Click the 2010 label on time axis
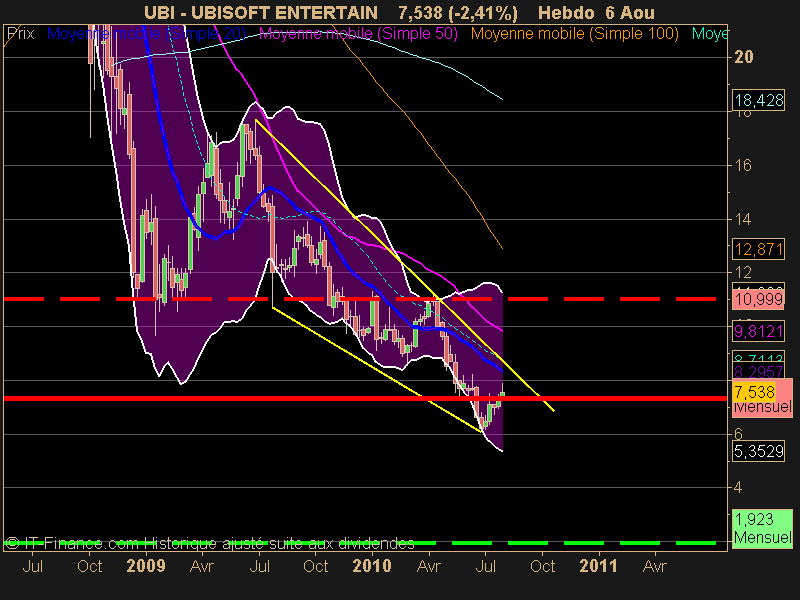 coord(372,566)
